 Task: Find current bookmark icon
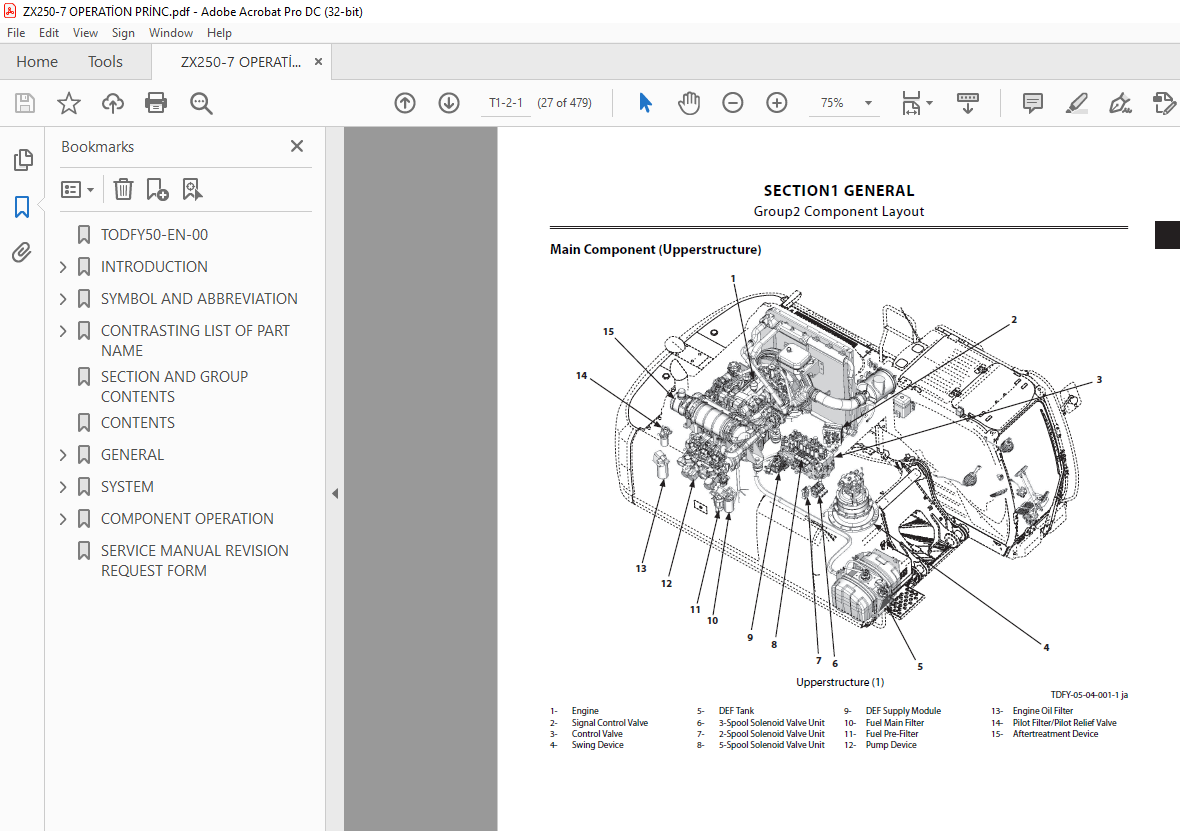(x=192, y=189)
